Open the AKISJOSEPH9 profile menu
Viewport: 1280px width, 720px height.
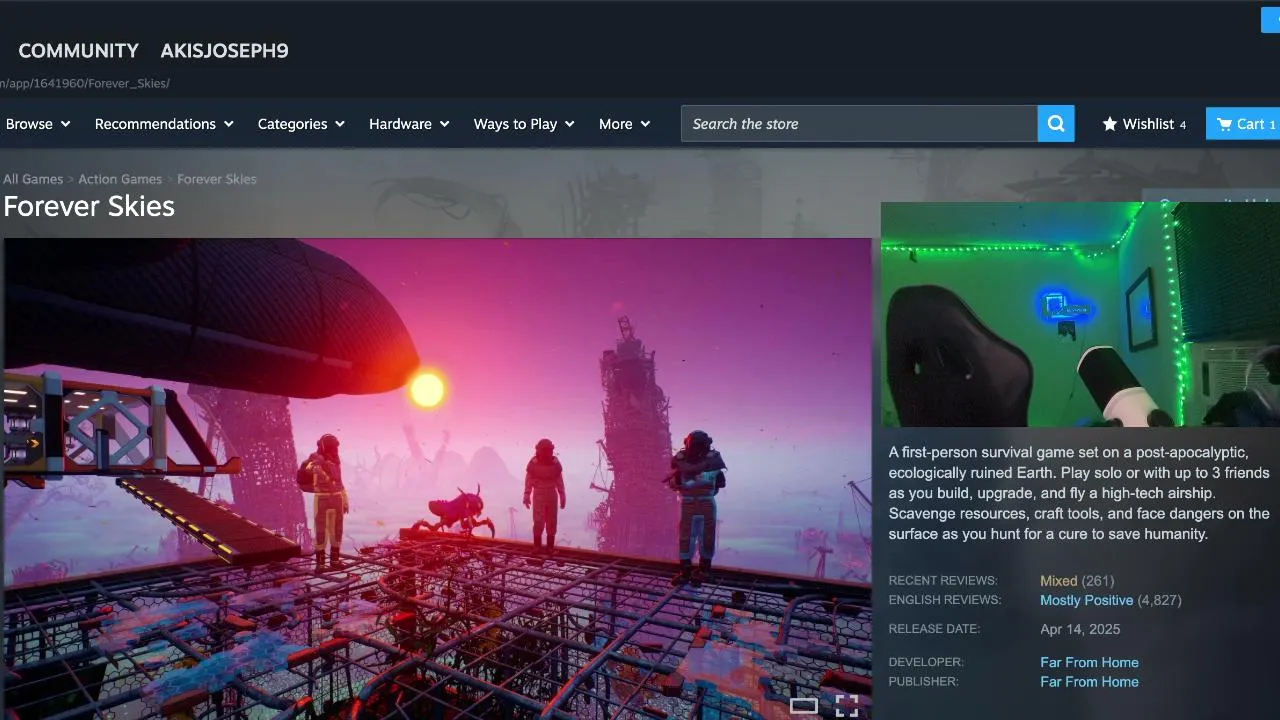224,51
